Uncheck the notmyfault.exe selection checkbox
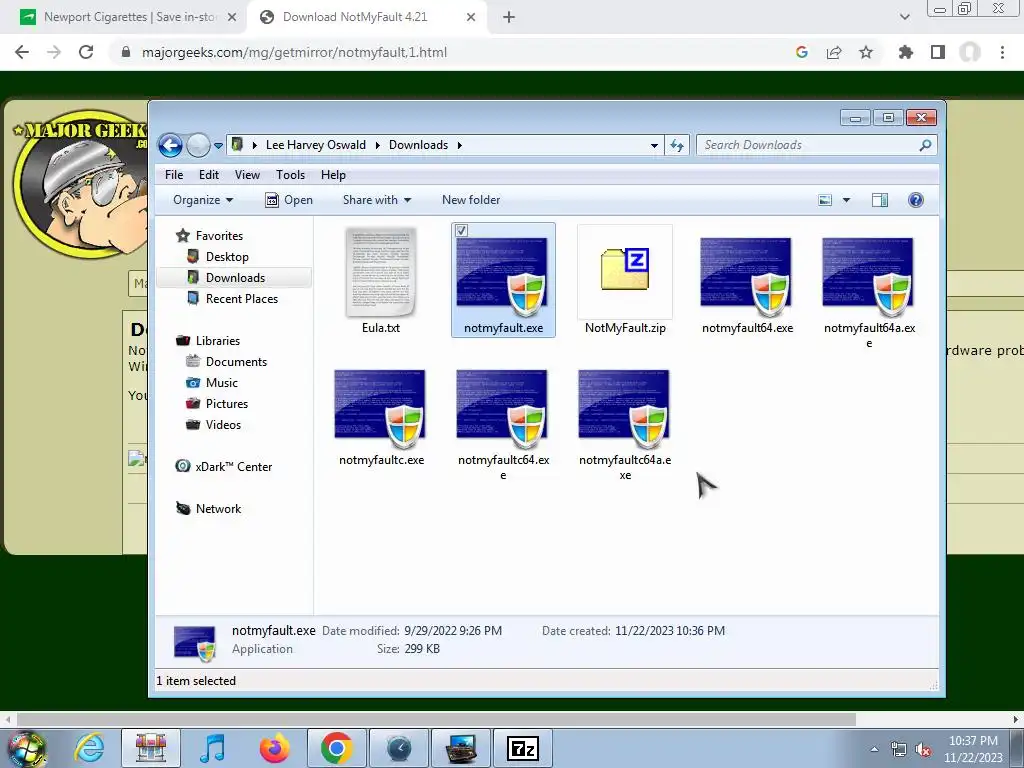The height and width of the screenshot is (768, 1024). (x=461, y=230)
